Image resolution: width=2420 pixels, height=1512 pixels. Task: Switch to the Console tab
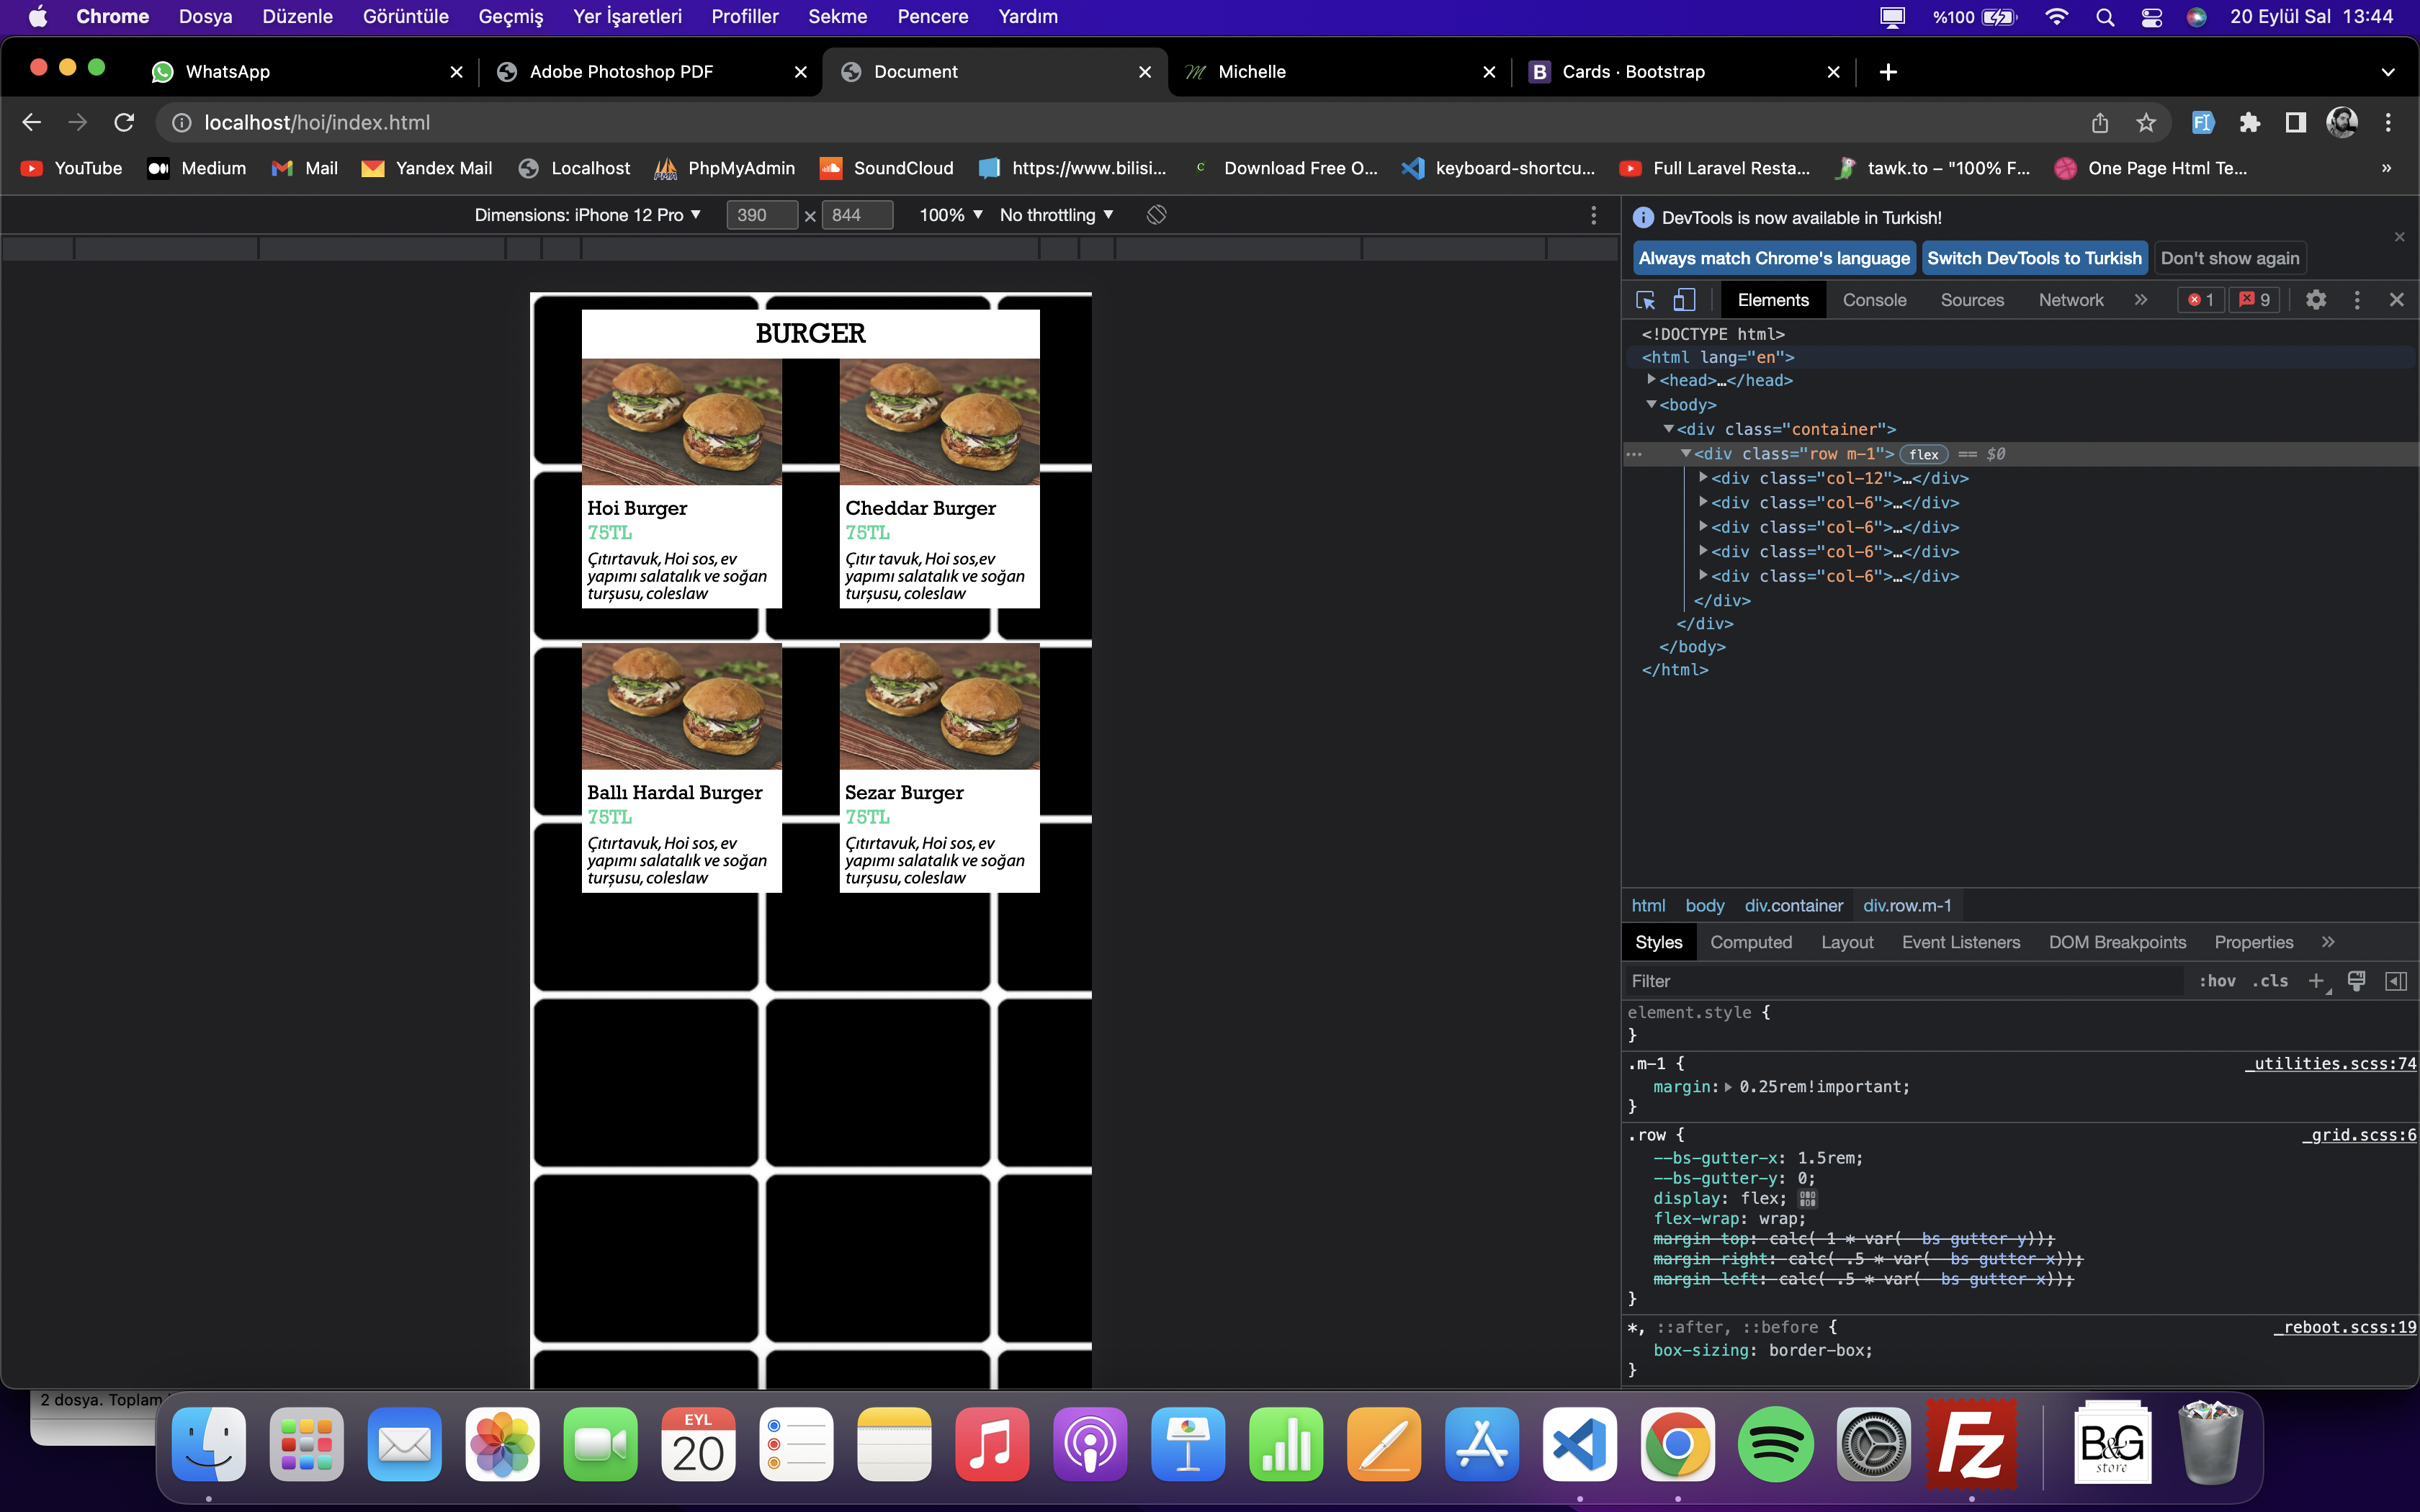(x=1874, y=300)
